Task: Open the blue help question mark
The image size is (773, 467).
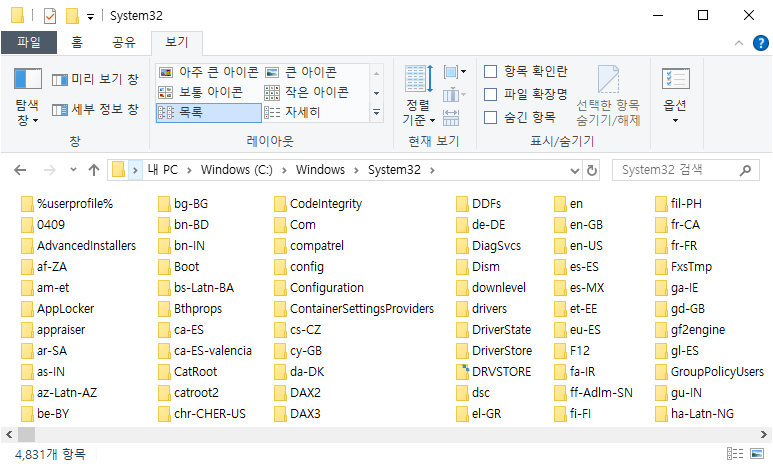Action: click(x=761, y=43)
